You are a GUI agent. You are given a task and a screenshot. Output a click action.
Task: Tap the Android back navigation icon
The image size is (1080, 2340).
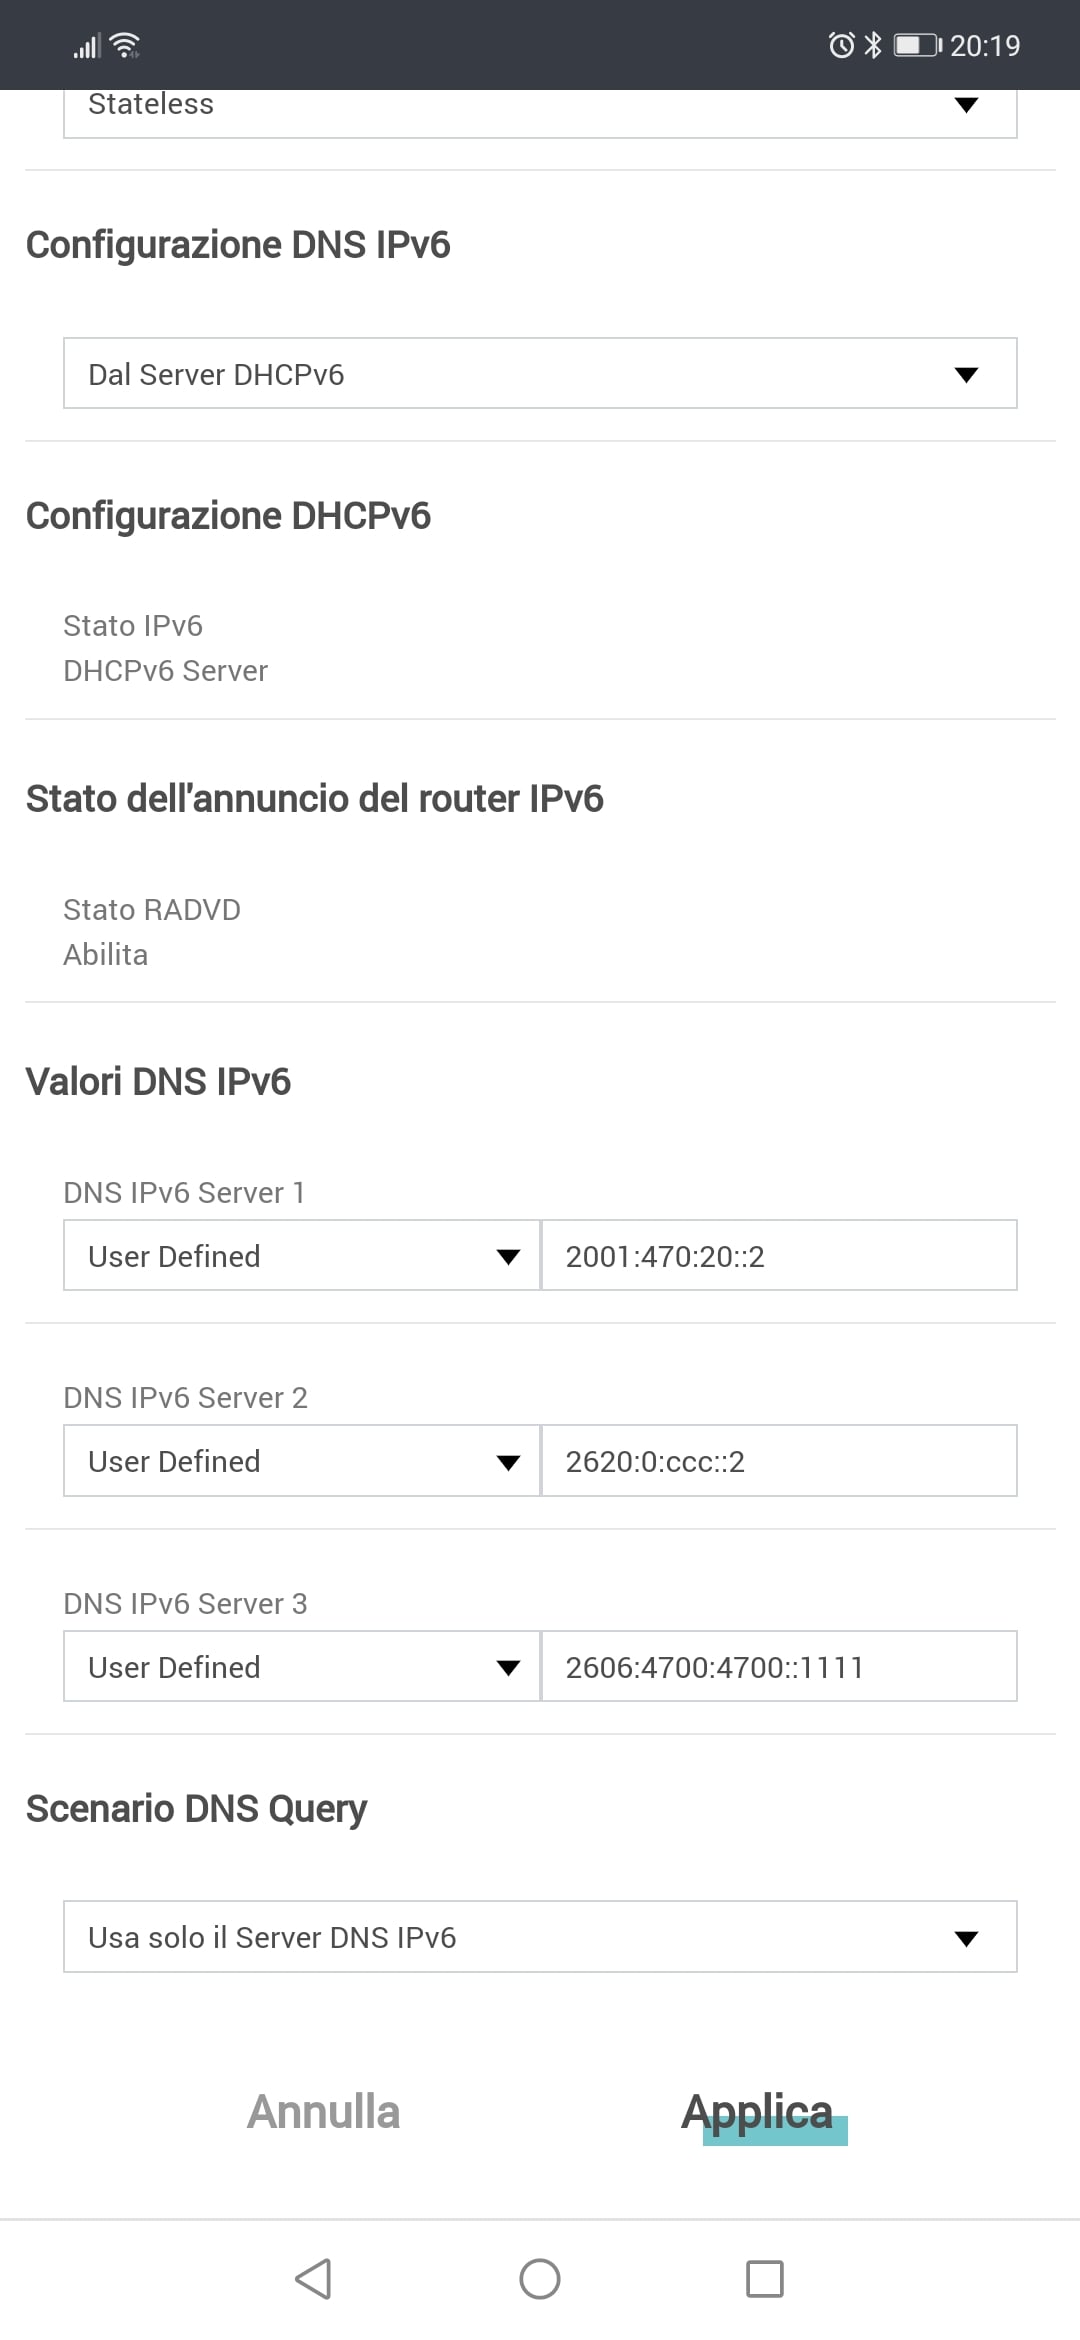pyautogui.click(x=314, y=2279)
